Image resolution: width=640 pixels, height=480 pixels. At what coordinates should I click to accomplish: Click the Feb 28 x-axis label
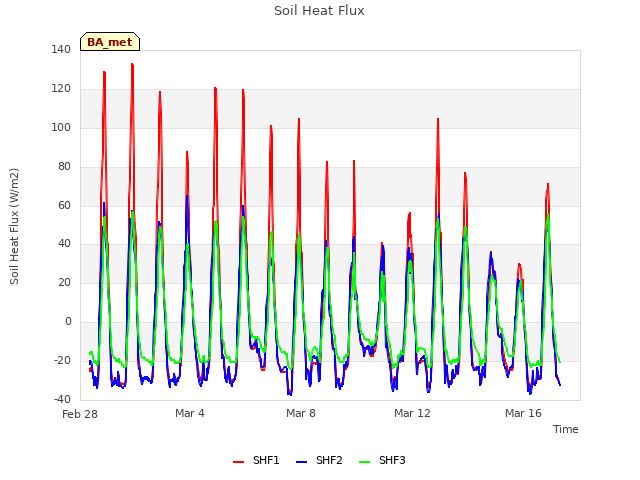point(80,414)
